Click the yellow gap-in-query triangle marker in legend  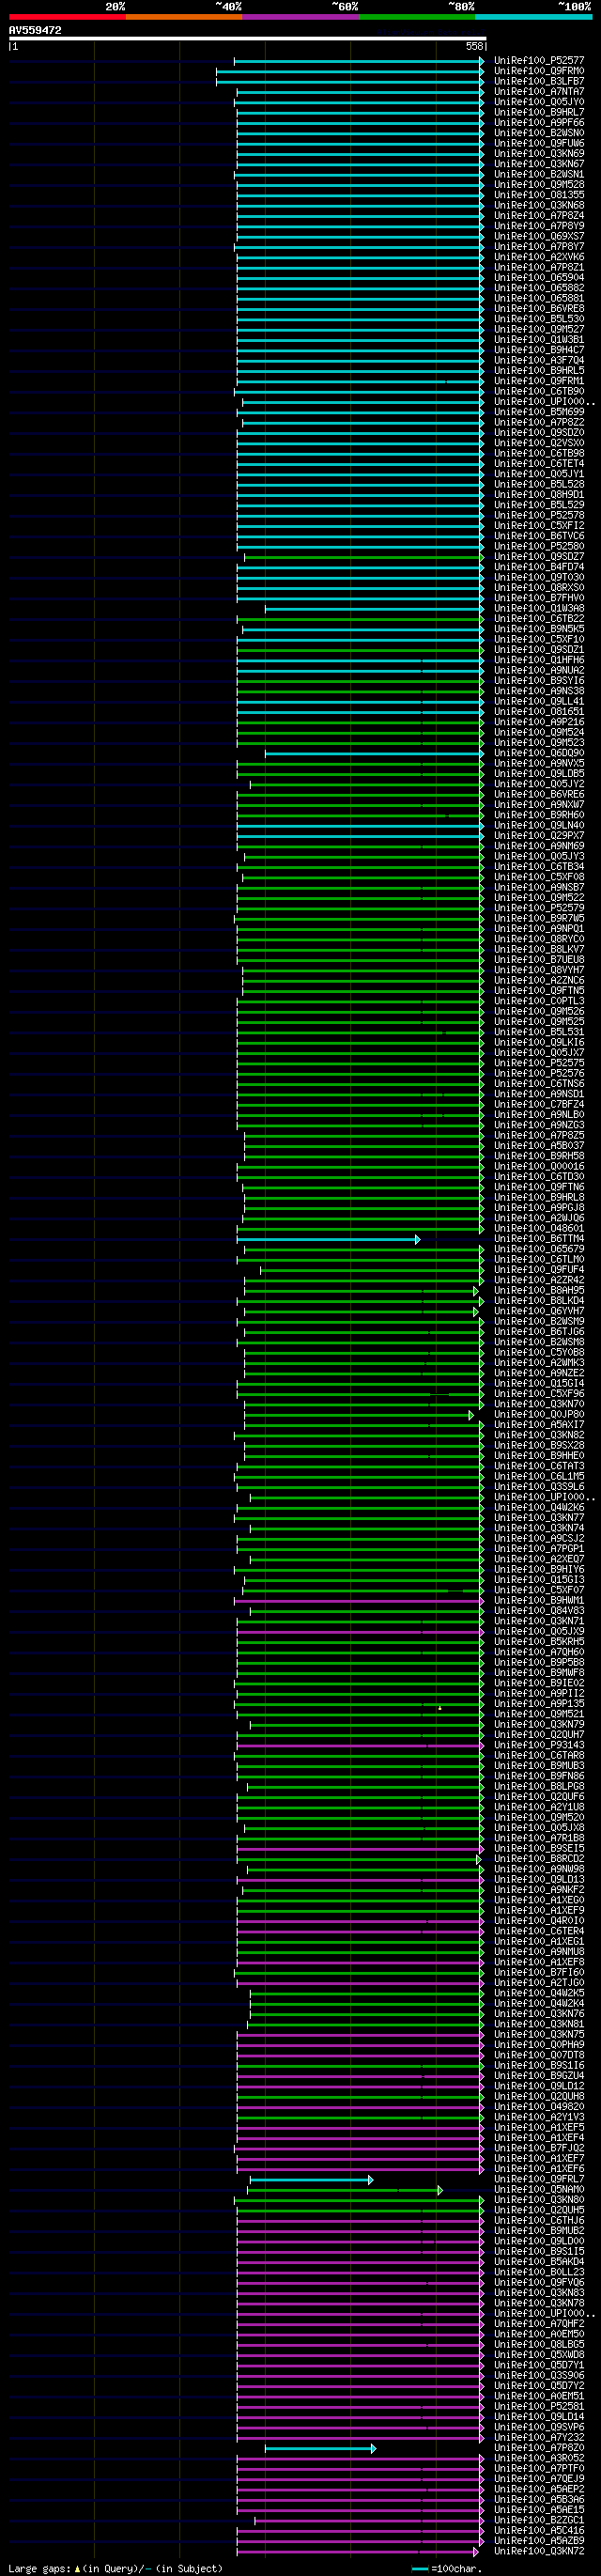pos(77,2569)
